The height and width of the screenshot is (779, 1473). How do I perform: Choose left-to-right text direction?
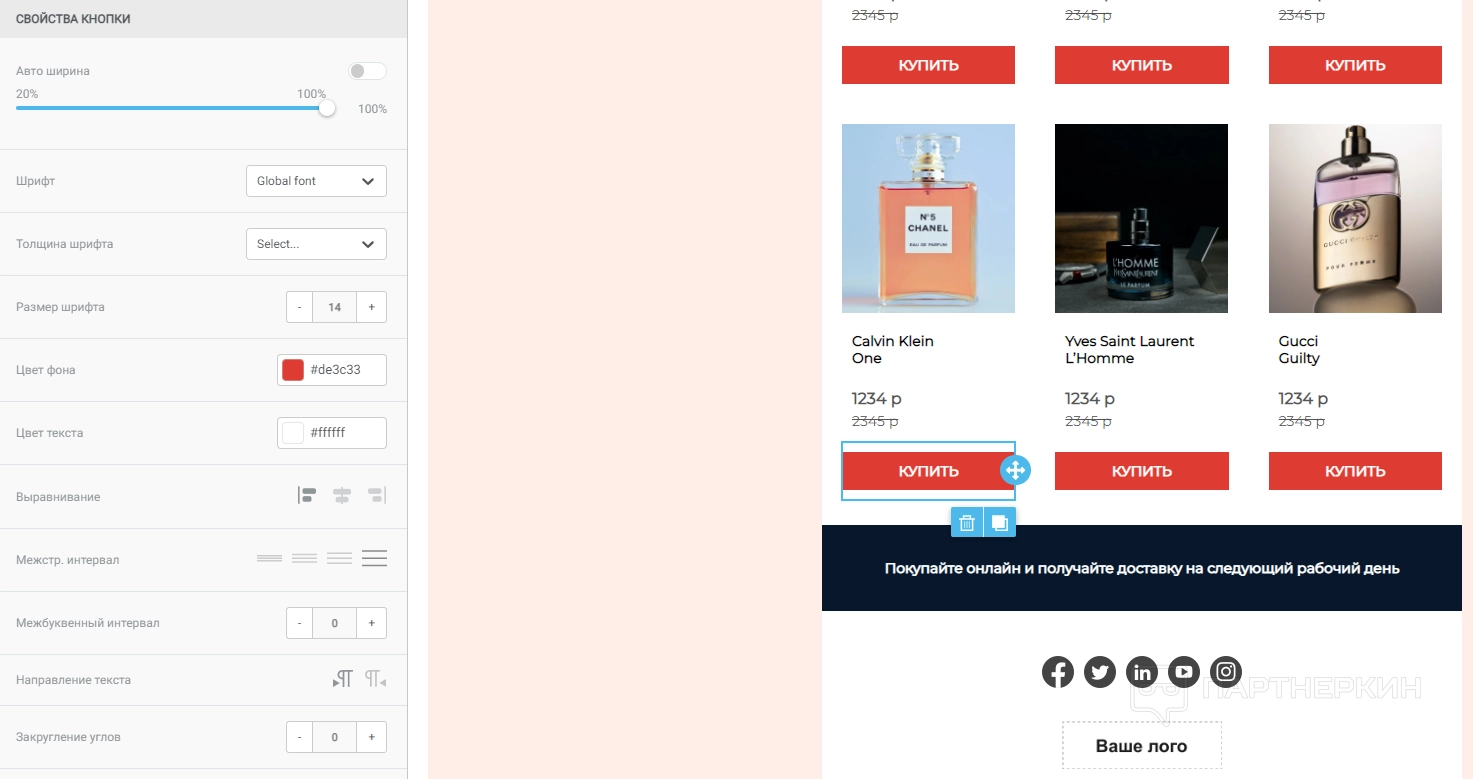(342, 680)
